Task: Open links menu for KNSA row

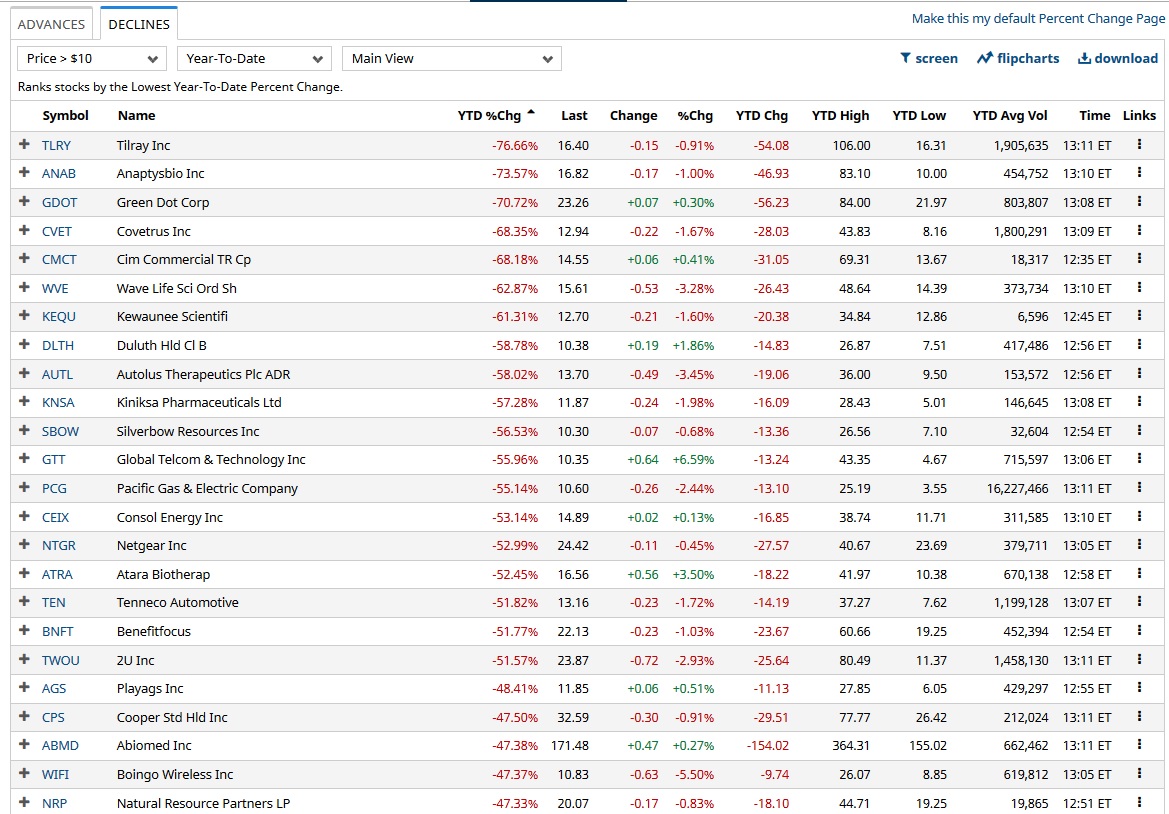Action: (x=1139, y=402)
